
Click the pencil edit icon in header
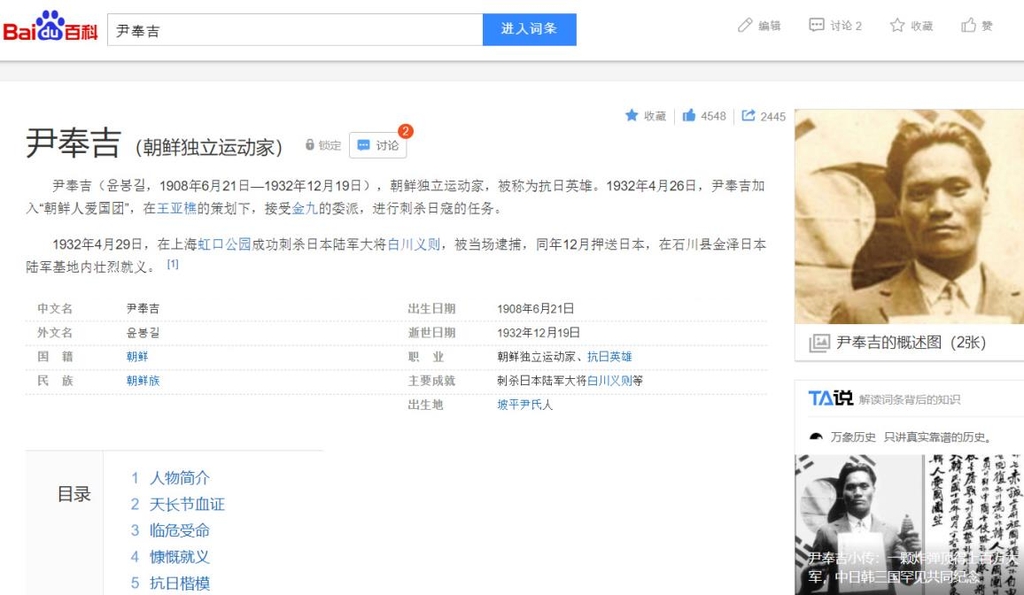pyautogui.click(x=744, y=26)
